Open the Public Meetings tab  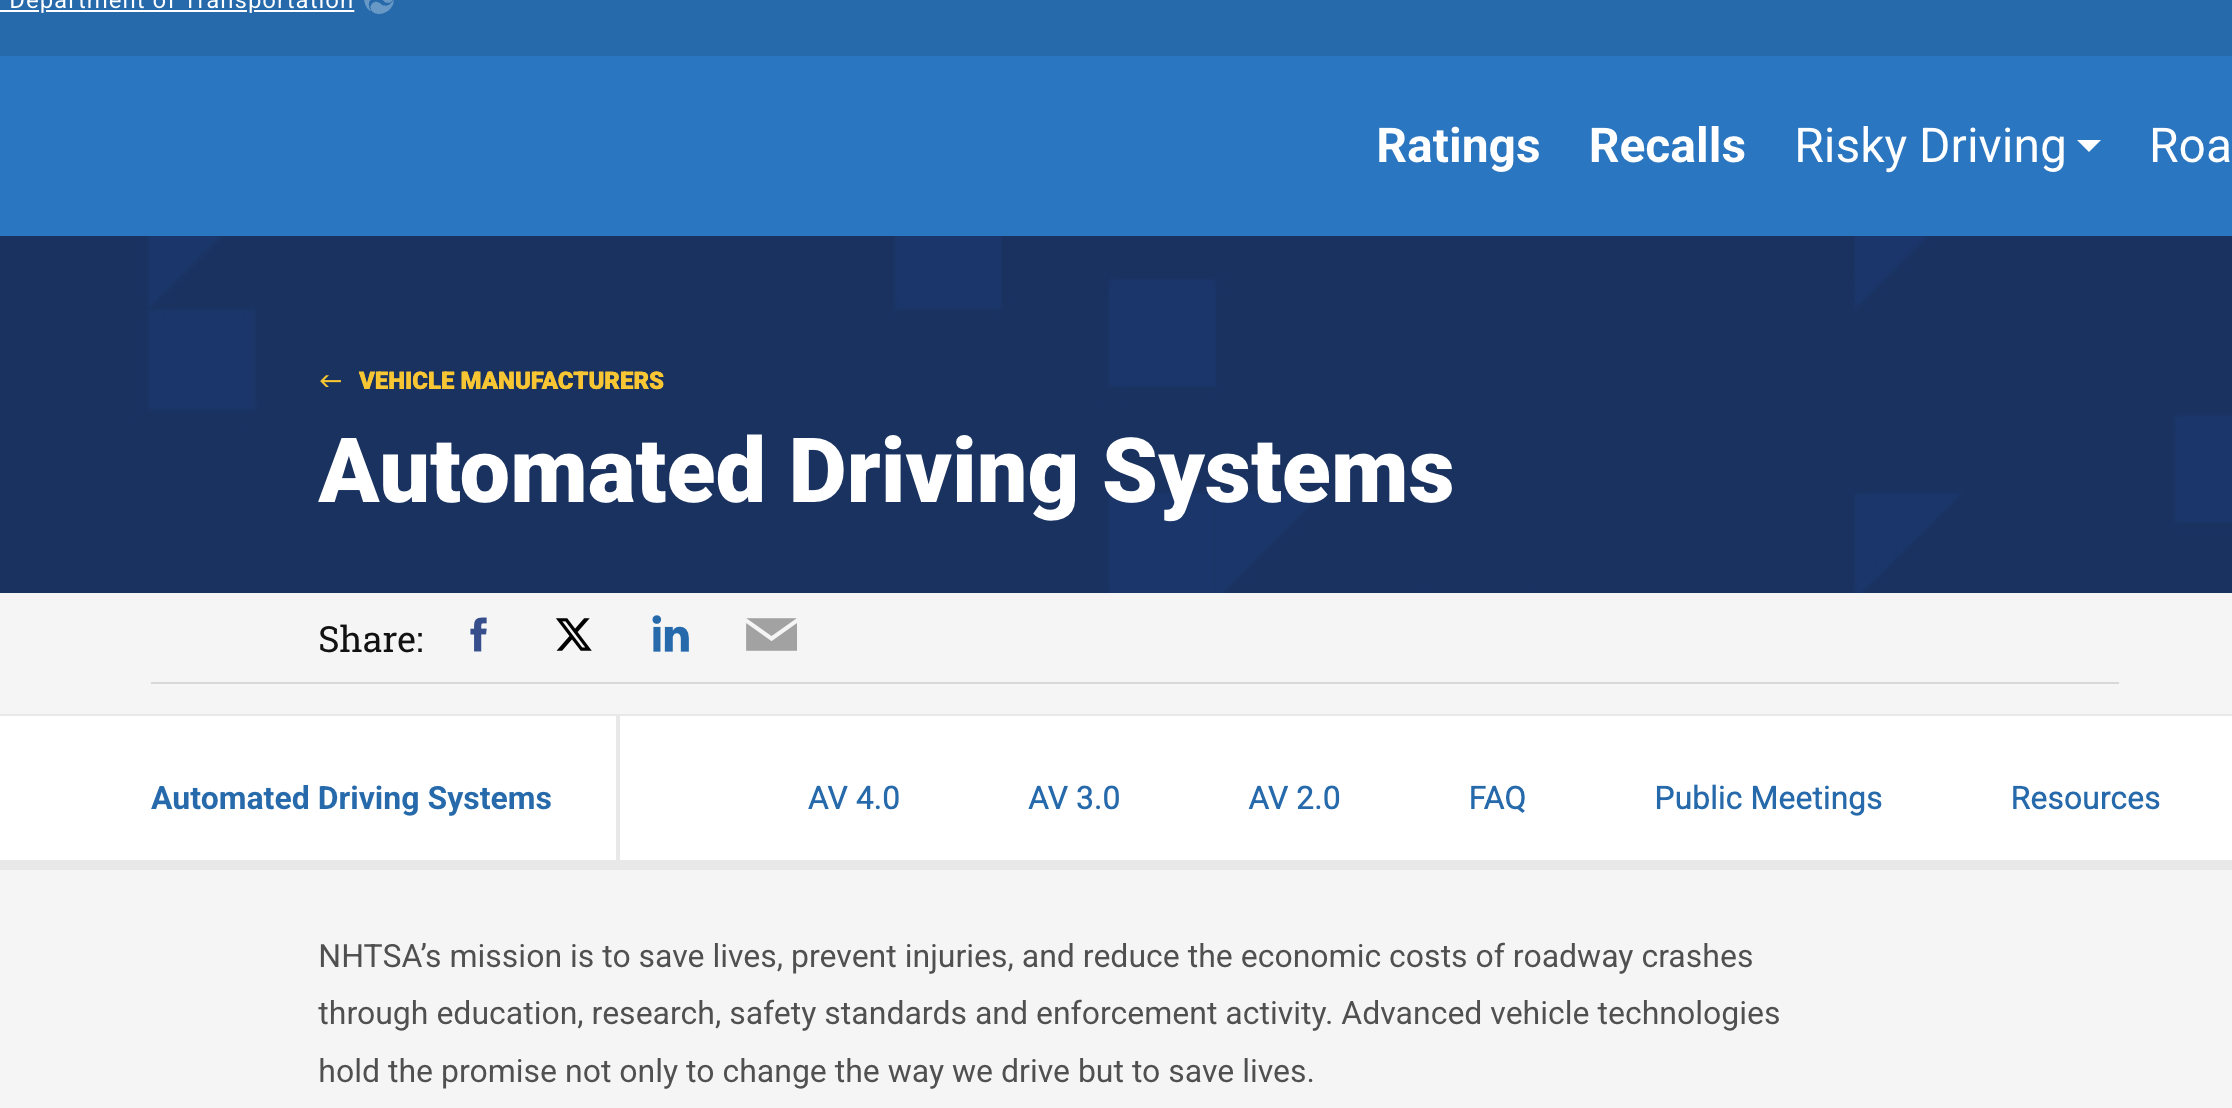(x=1768, y=798)
